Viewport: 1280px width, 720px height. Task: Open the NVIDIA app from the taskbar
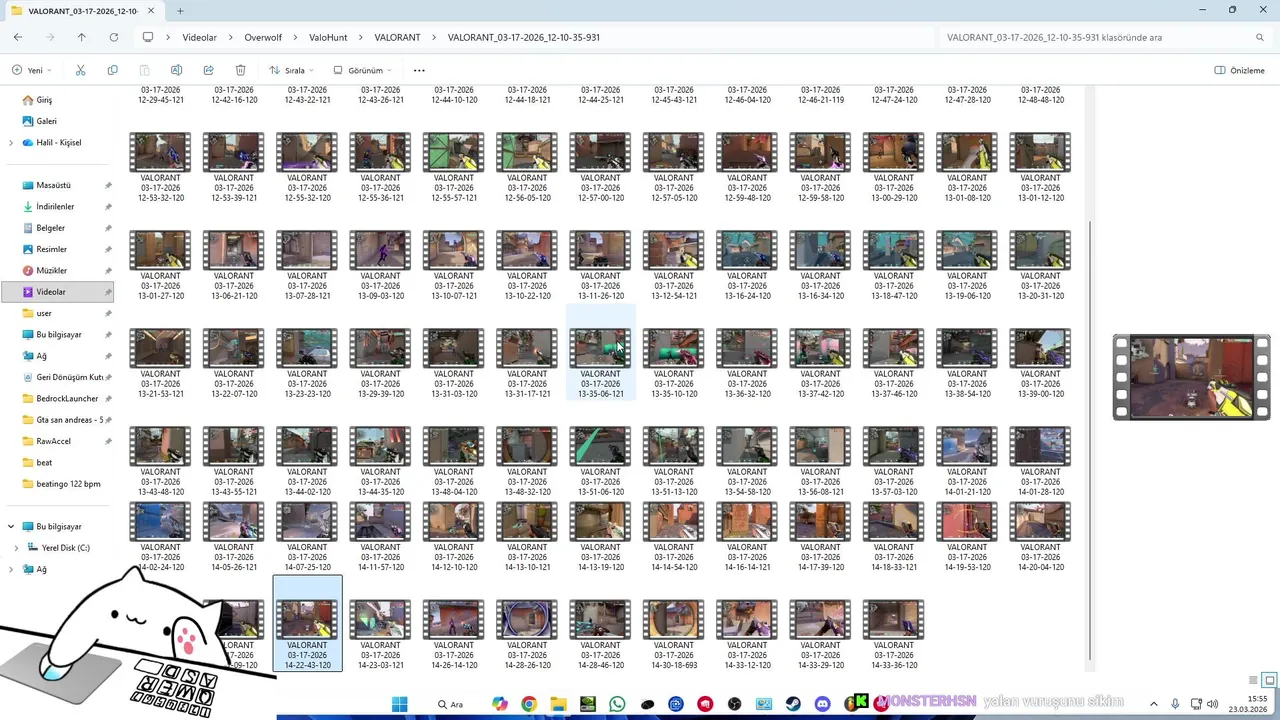588,704
